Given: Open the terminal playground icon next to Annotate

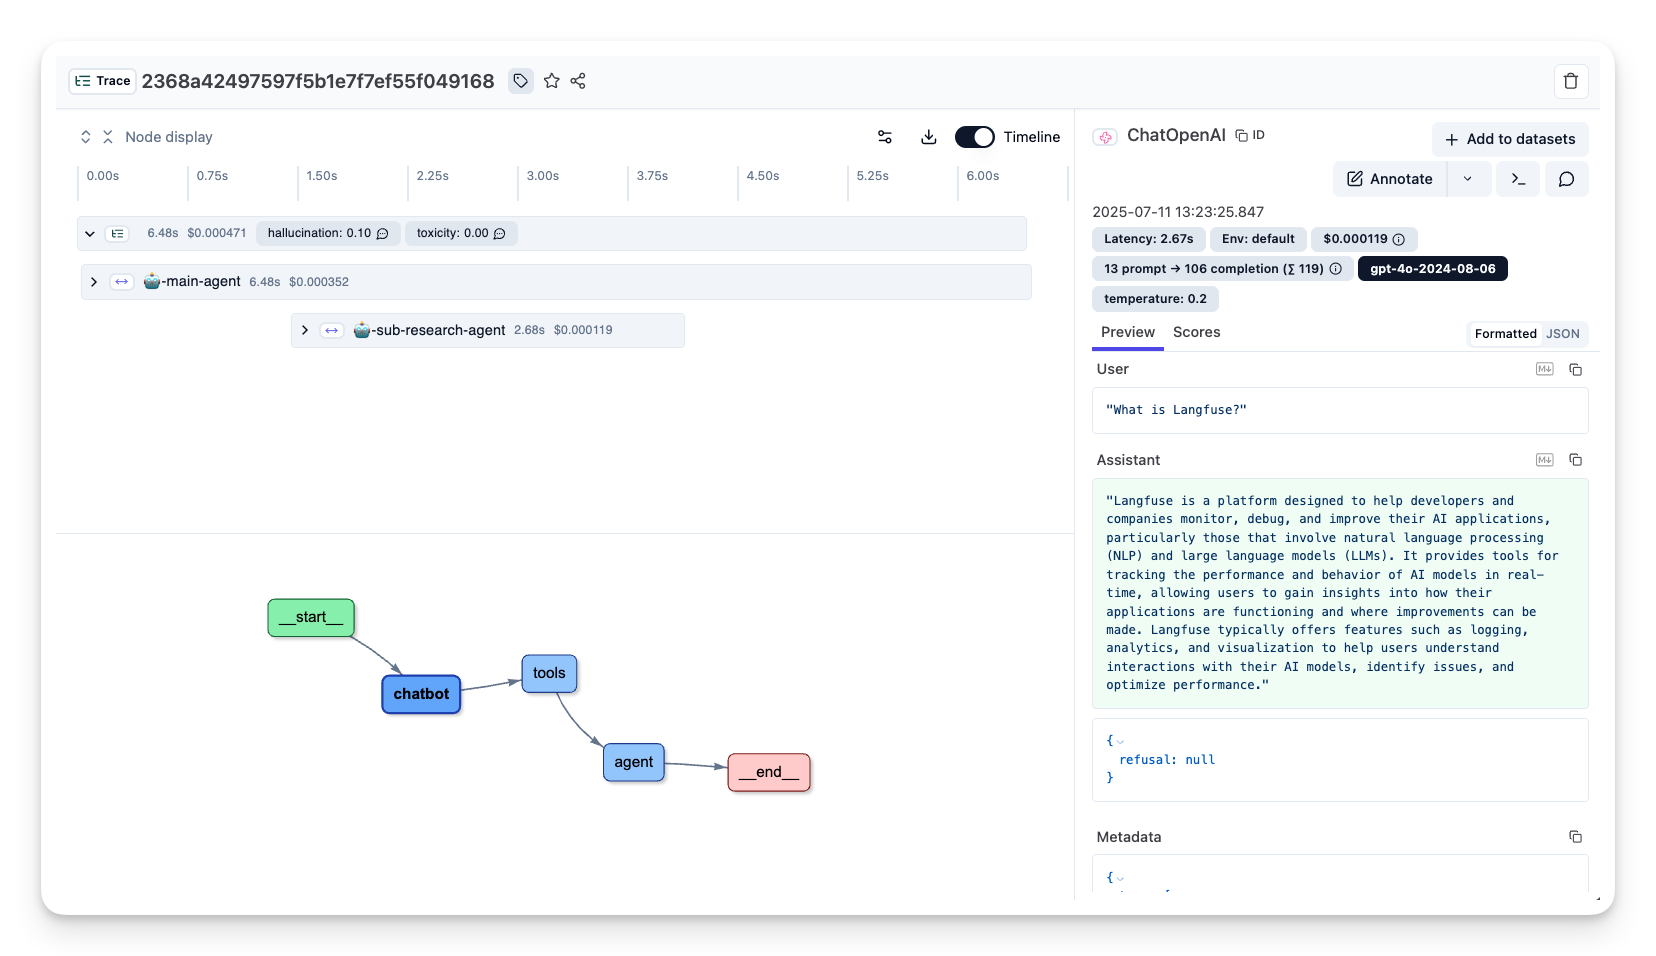Looking at the screenshot, I should point(1518,179).
